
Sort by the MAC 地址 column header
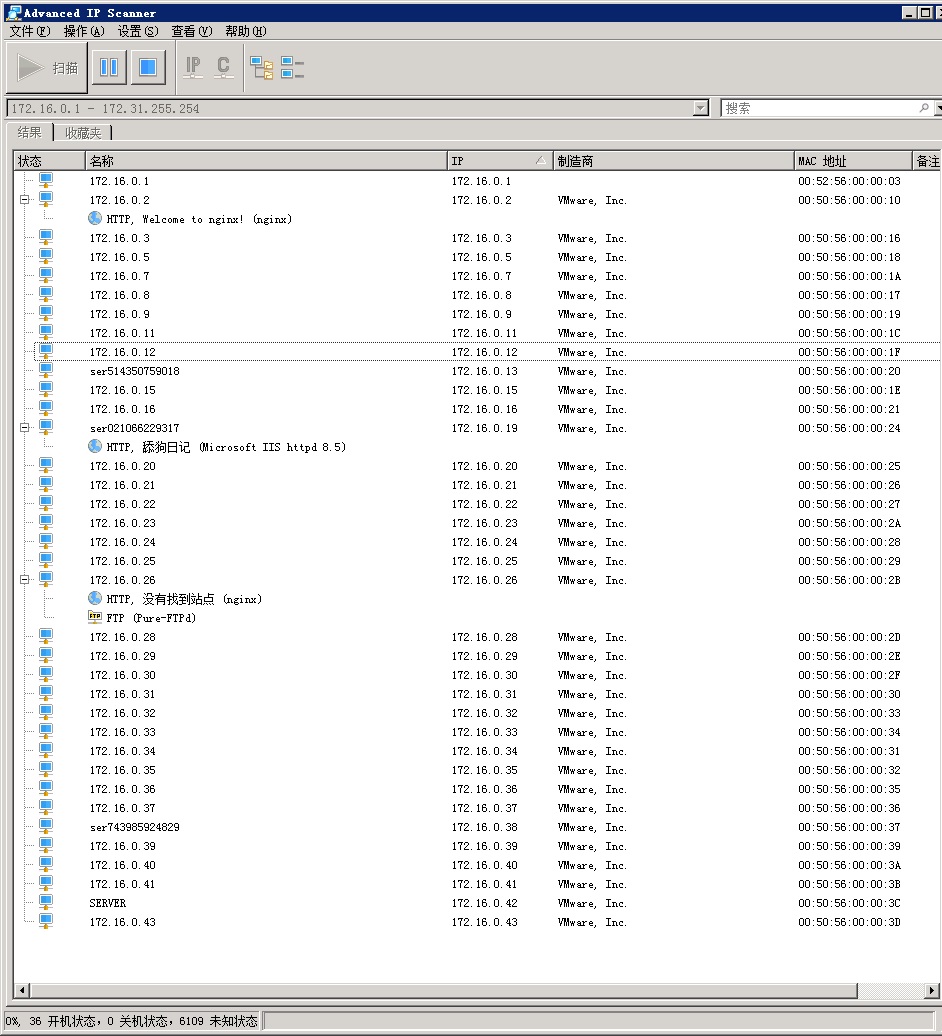(853, 161)
